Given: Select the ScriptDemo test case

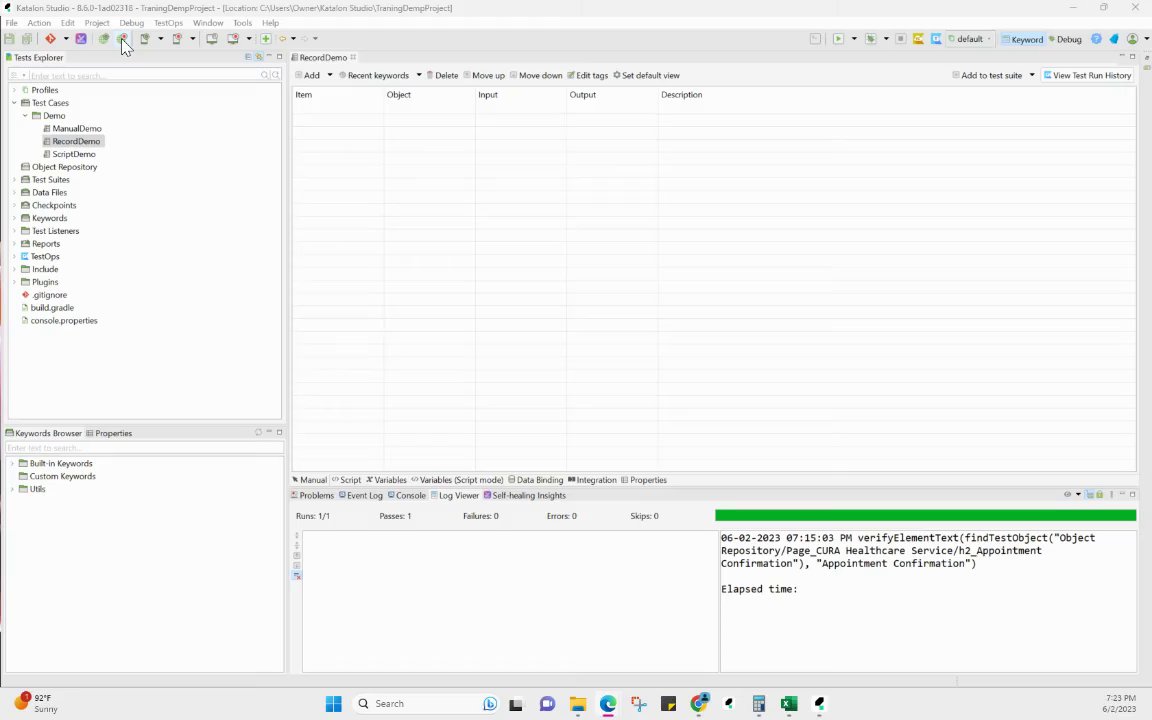Looking at the screenshot, I should [73, 154].
